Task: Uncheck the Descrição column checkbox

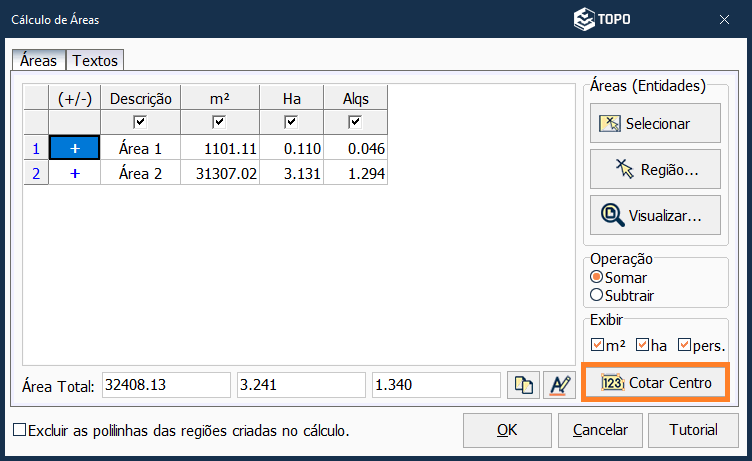Action: [141, 122]
